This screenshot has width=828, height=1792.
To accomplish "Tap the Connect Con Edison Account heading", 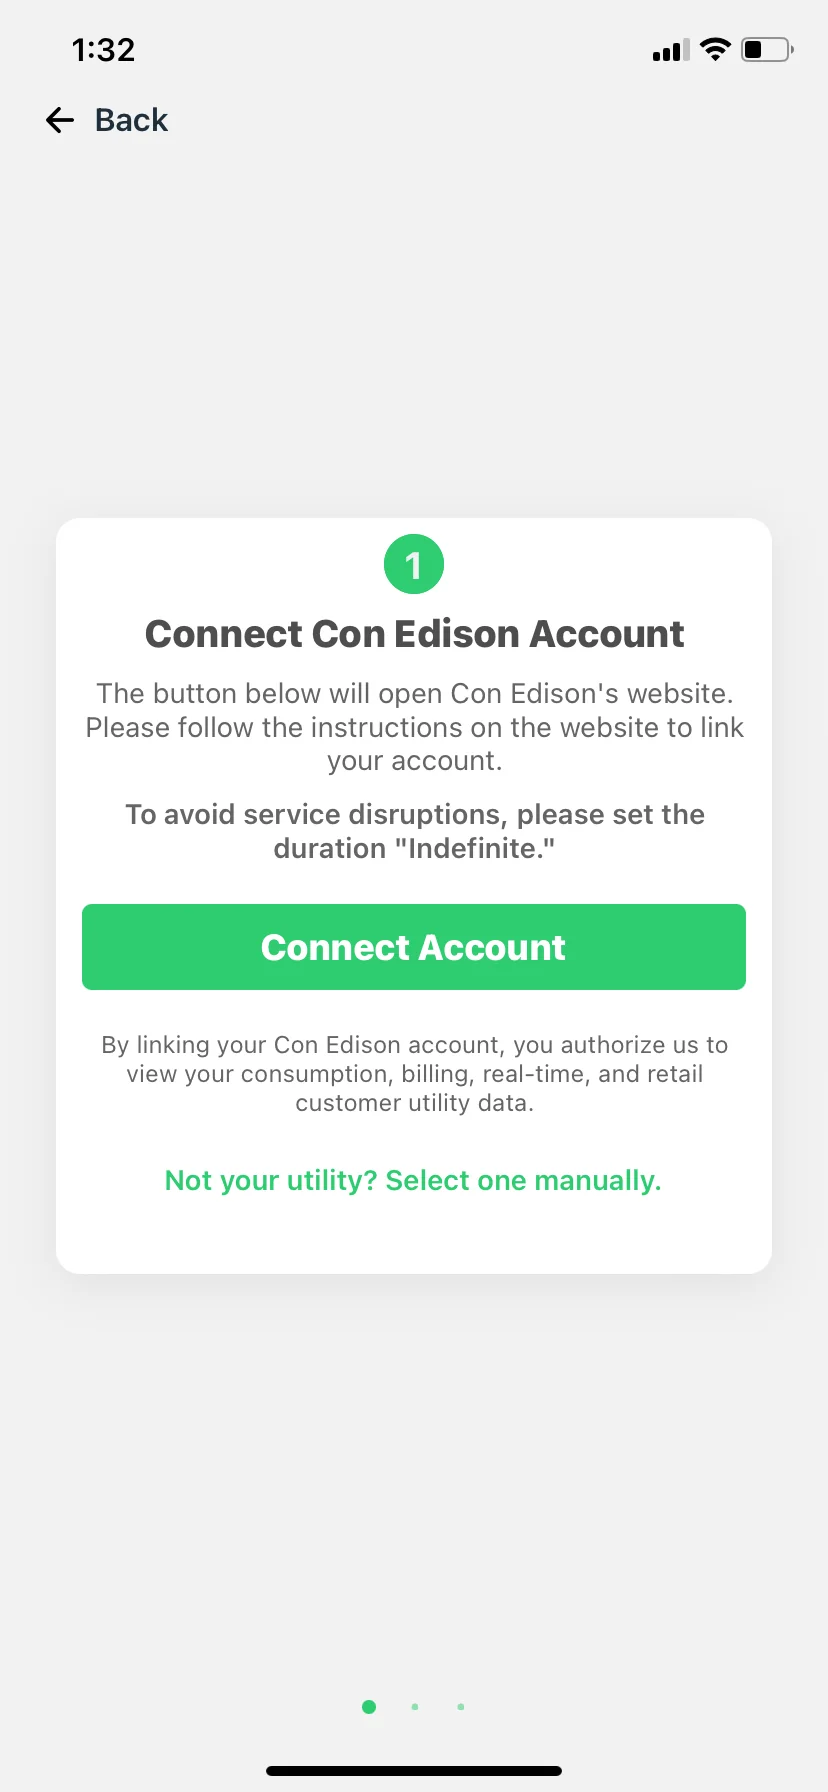I will (414, 634).
